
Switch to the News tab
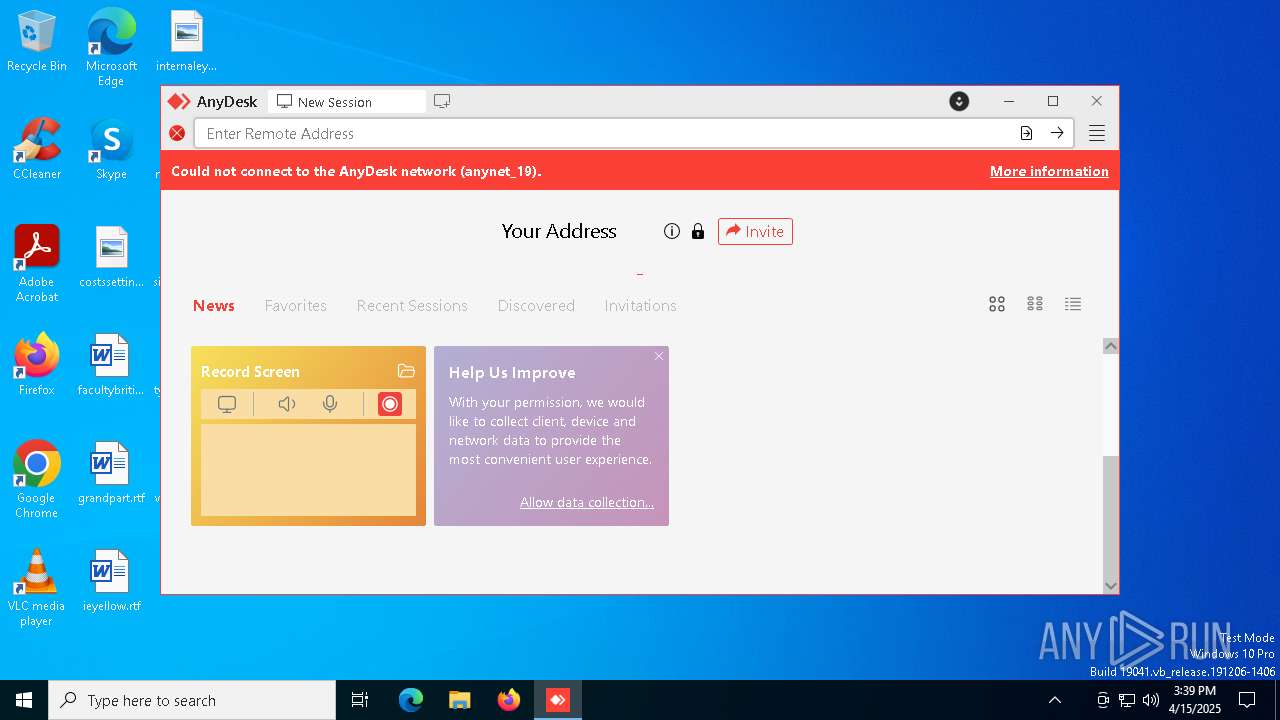click(x=214, y=306)
